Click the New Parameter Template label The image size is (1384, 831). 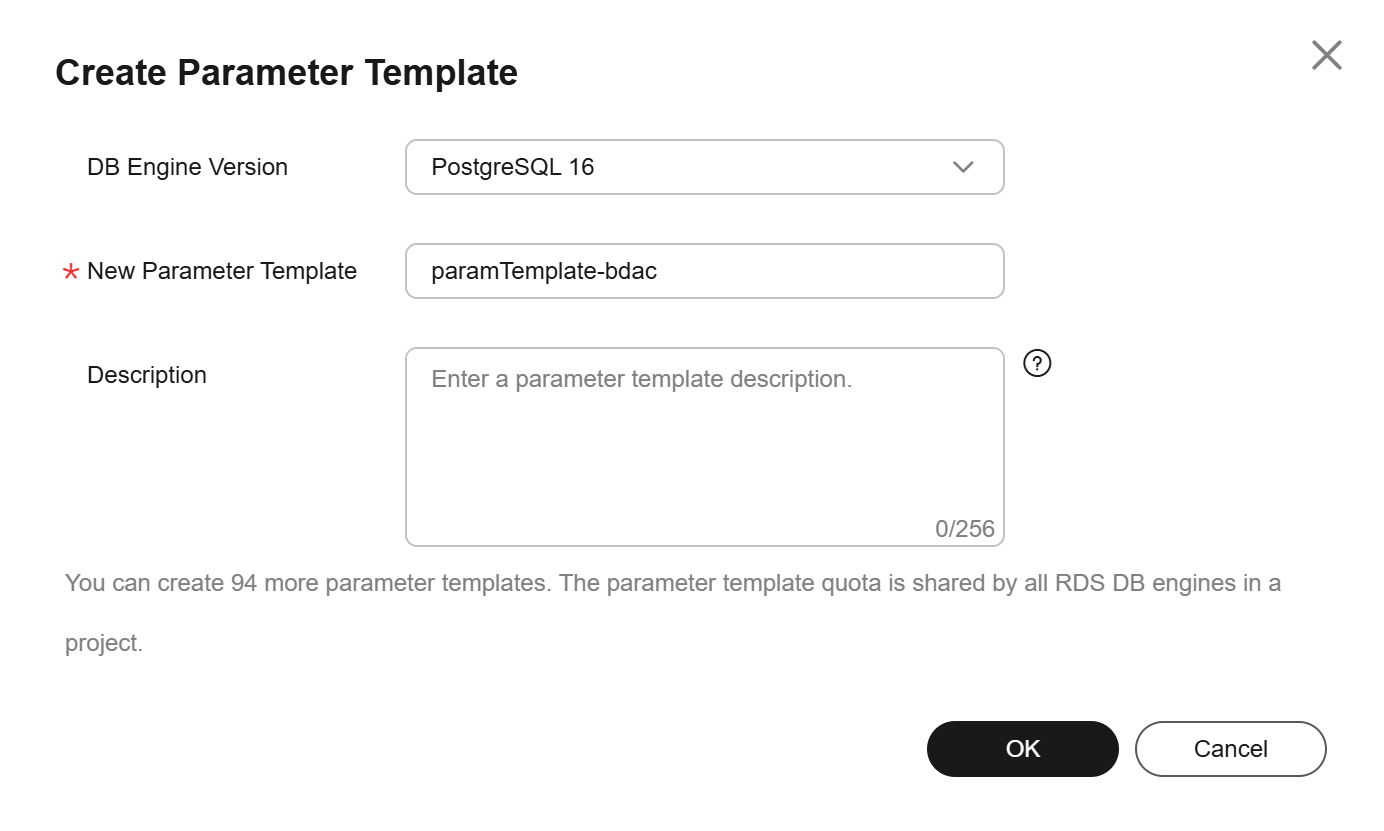(222, 271)
